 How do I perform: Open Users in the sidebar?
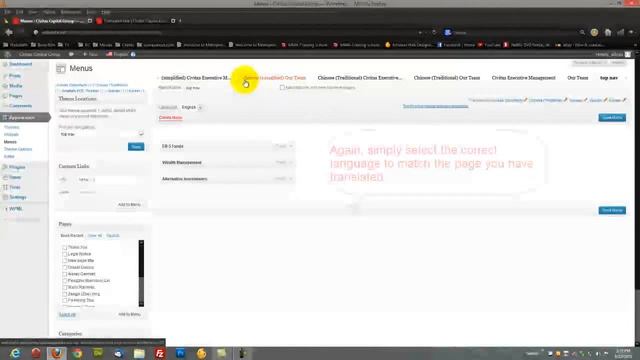[x=15, y=177]
